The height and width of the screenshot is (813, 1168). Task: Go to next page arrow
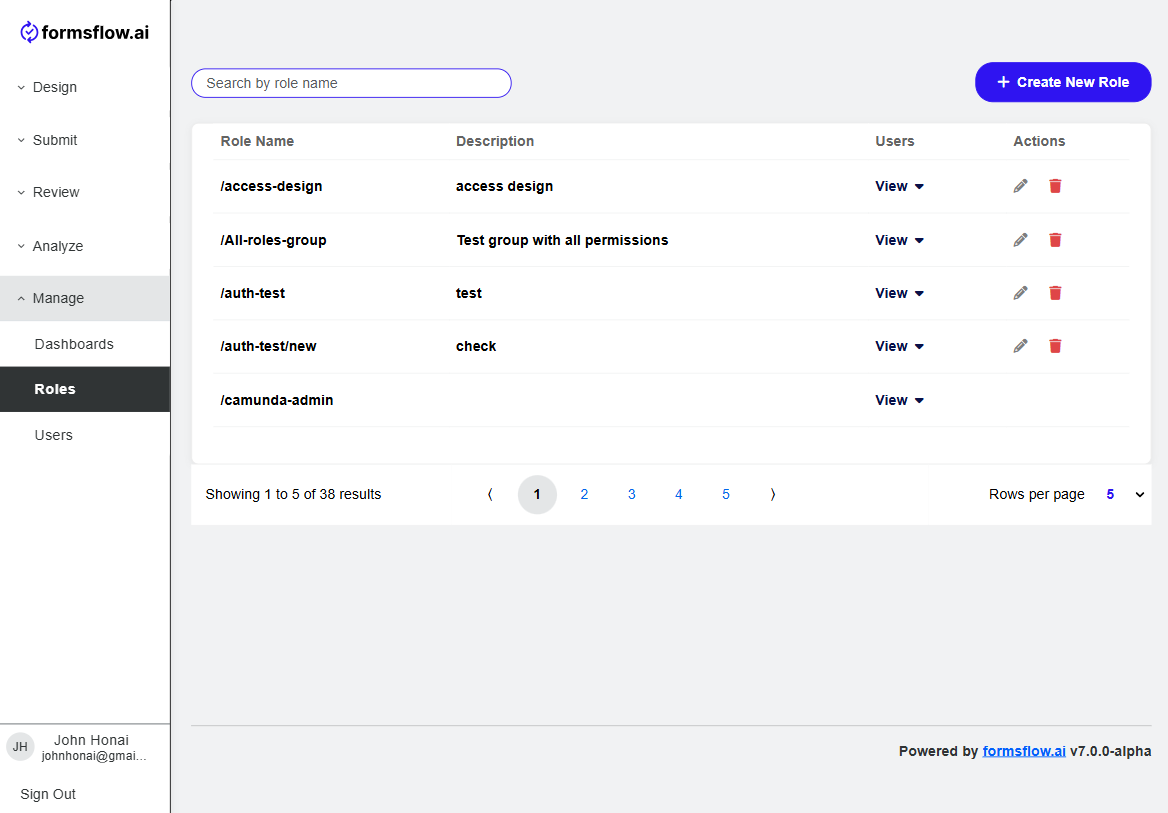(x=772, y=494)
